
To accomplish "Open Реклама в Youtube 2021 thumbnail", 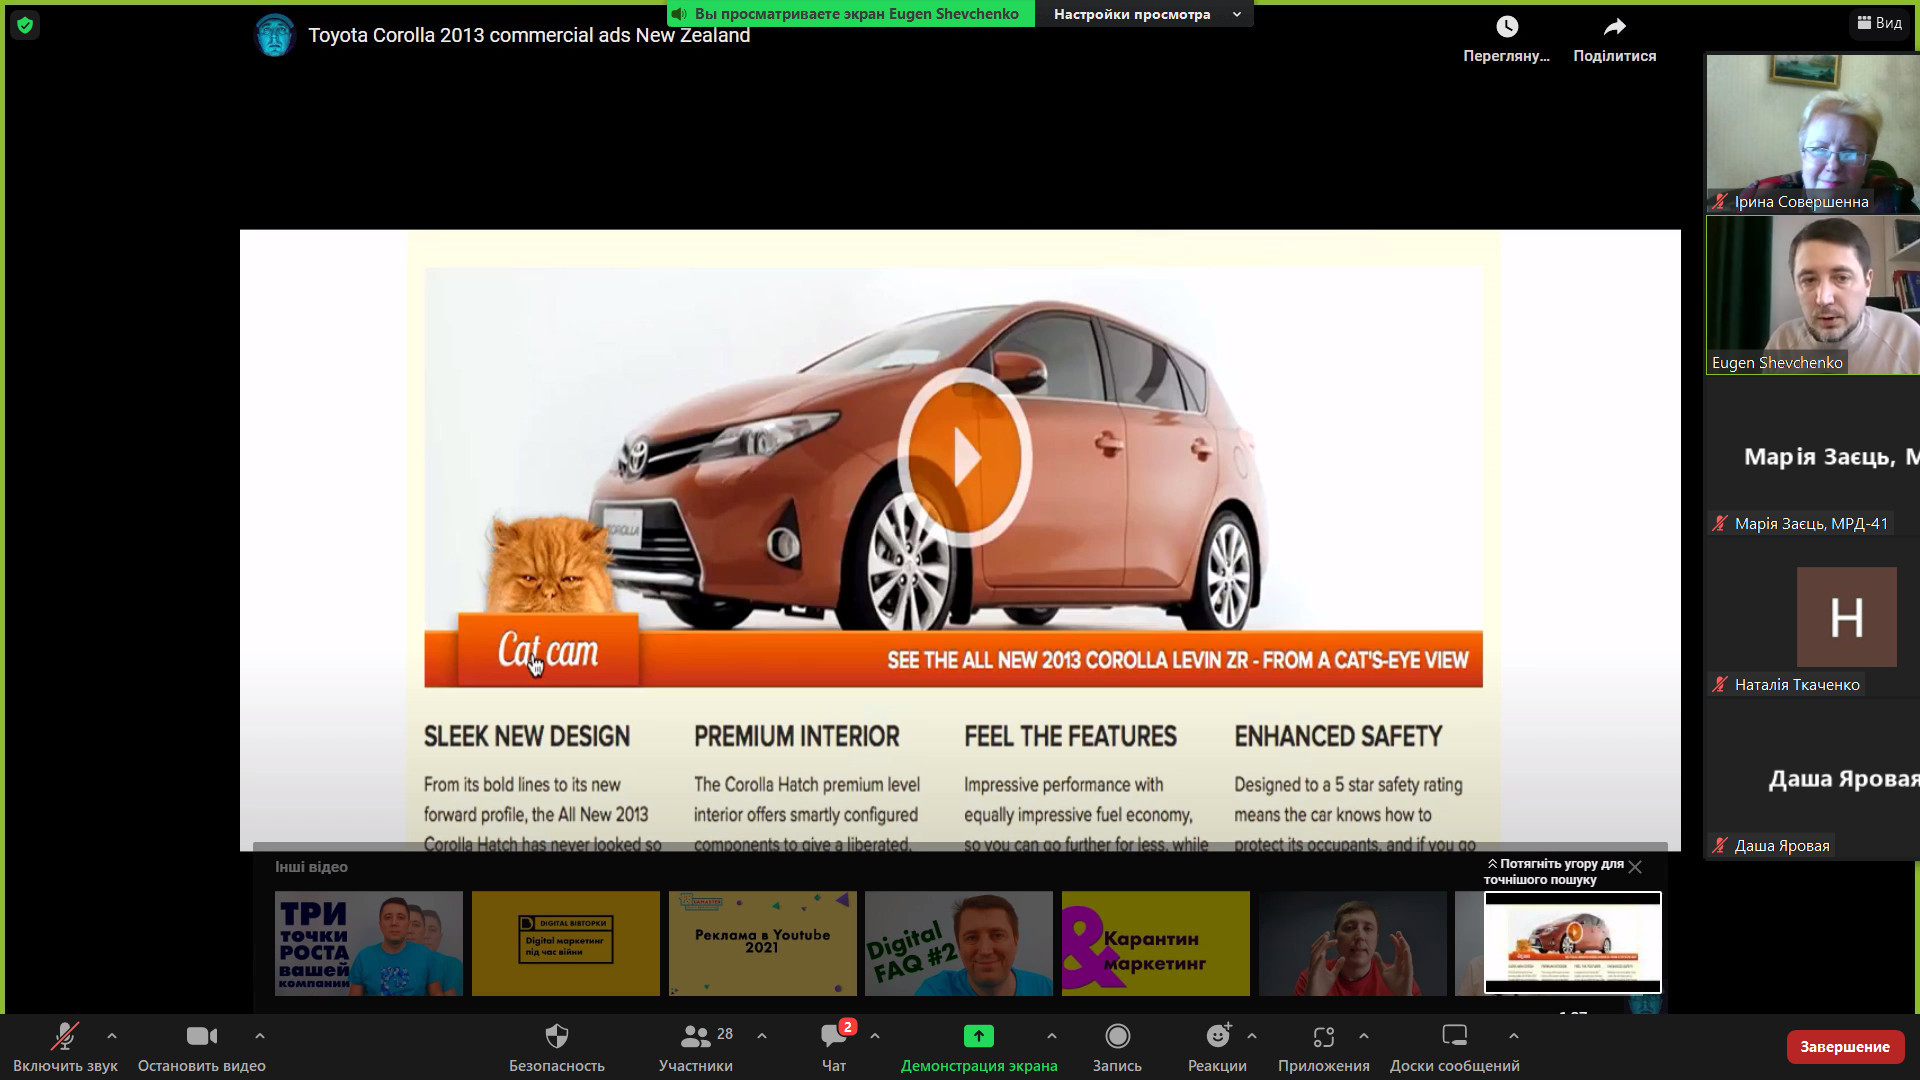I will (763, 943).
